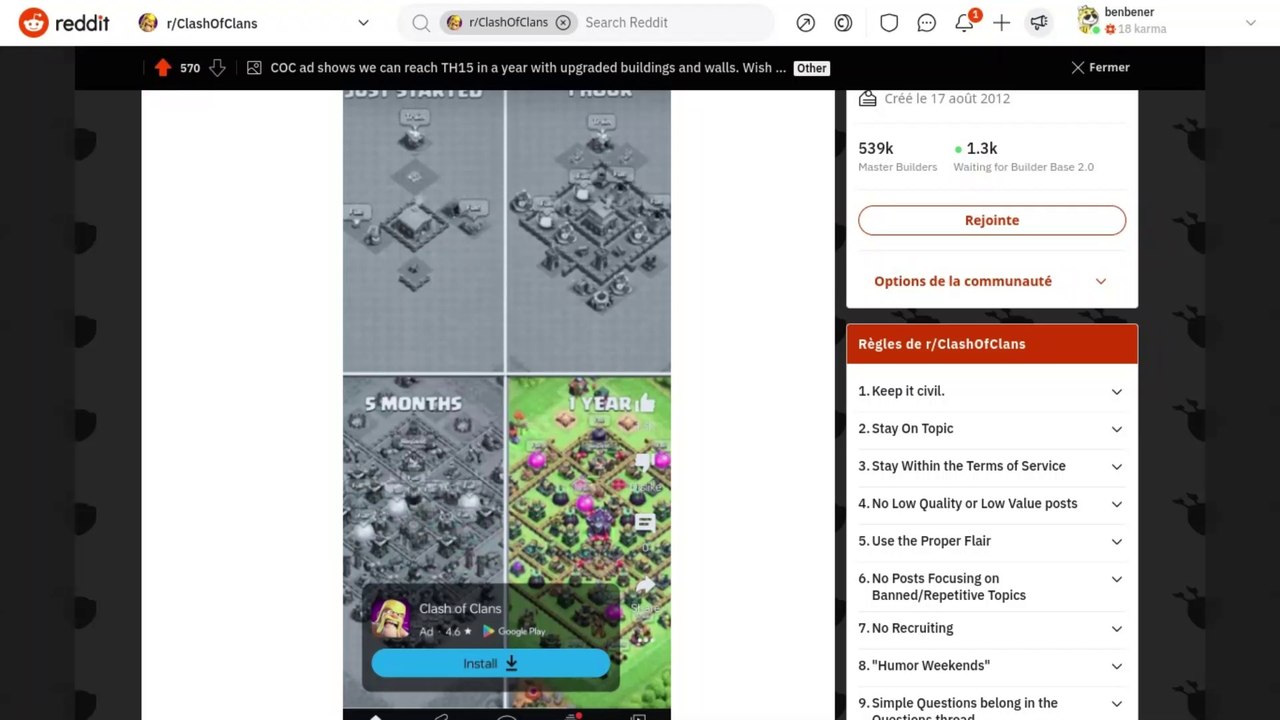Open the r/ClashOfClans community dropdown
The height and width of the screenshot is (720, 1280).
tap(254, 22)
